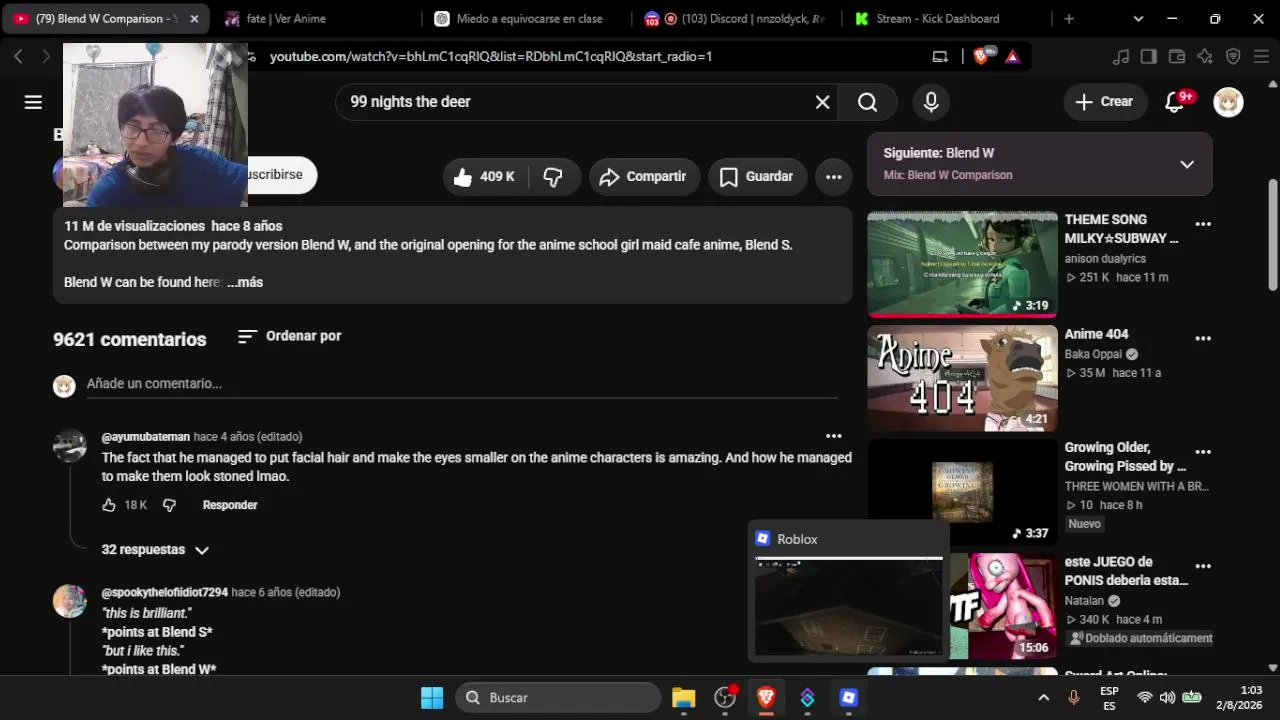This screenshot has width=1280, height=720.
Task: Open a new browser tab
Action: point(1069,19)
